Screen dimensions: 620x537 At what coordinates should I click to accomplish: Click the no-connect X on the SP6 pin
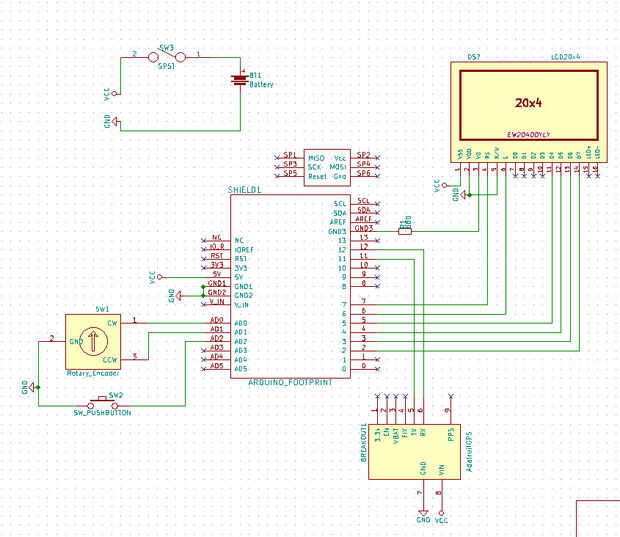point(378,176)
